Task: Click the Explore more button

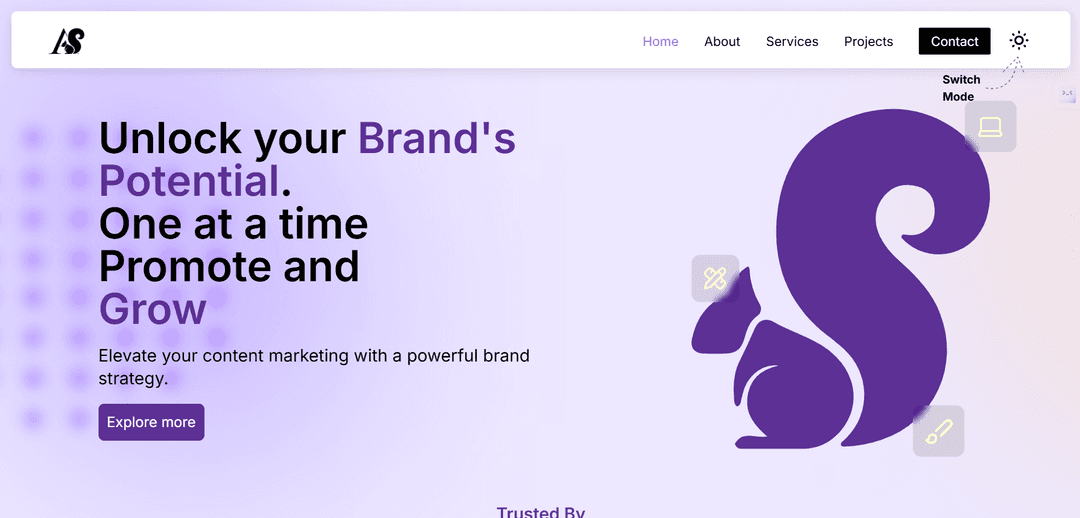Action: pyautogui.click(x=151, y=422)
